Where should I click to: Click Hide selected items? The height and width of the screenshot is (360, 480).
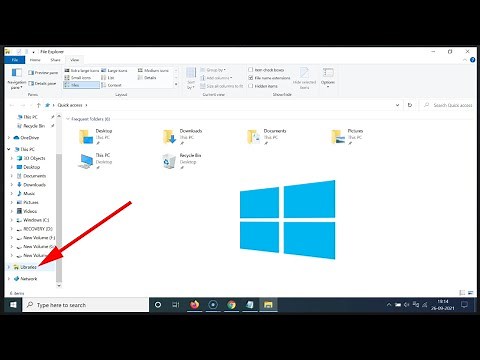(x=304, y=78)
